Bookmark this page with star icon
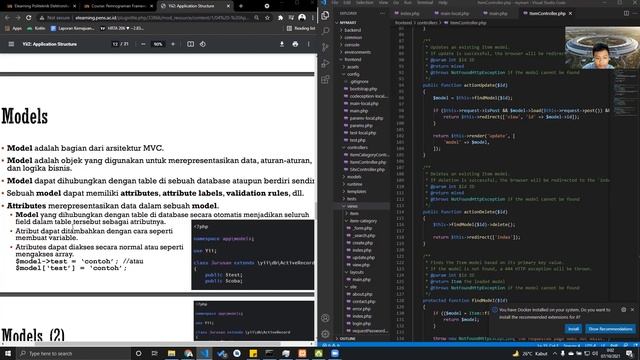Image resolution: width=640 pixels, height=360 pixels. (267, 18)
